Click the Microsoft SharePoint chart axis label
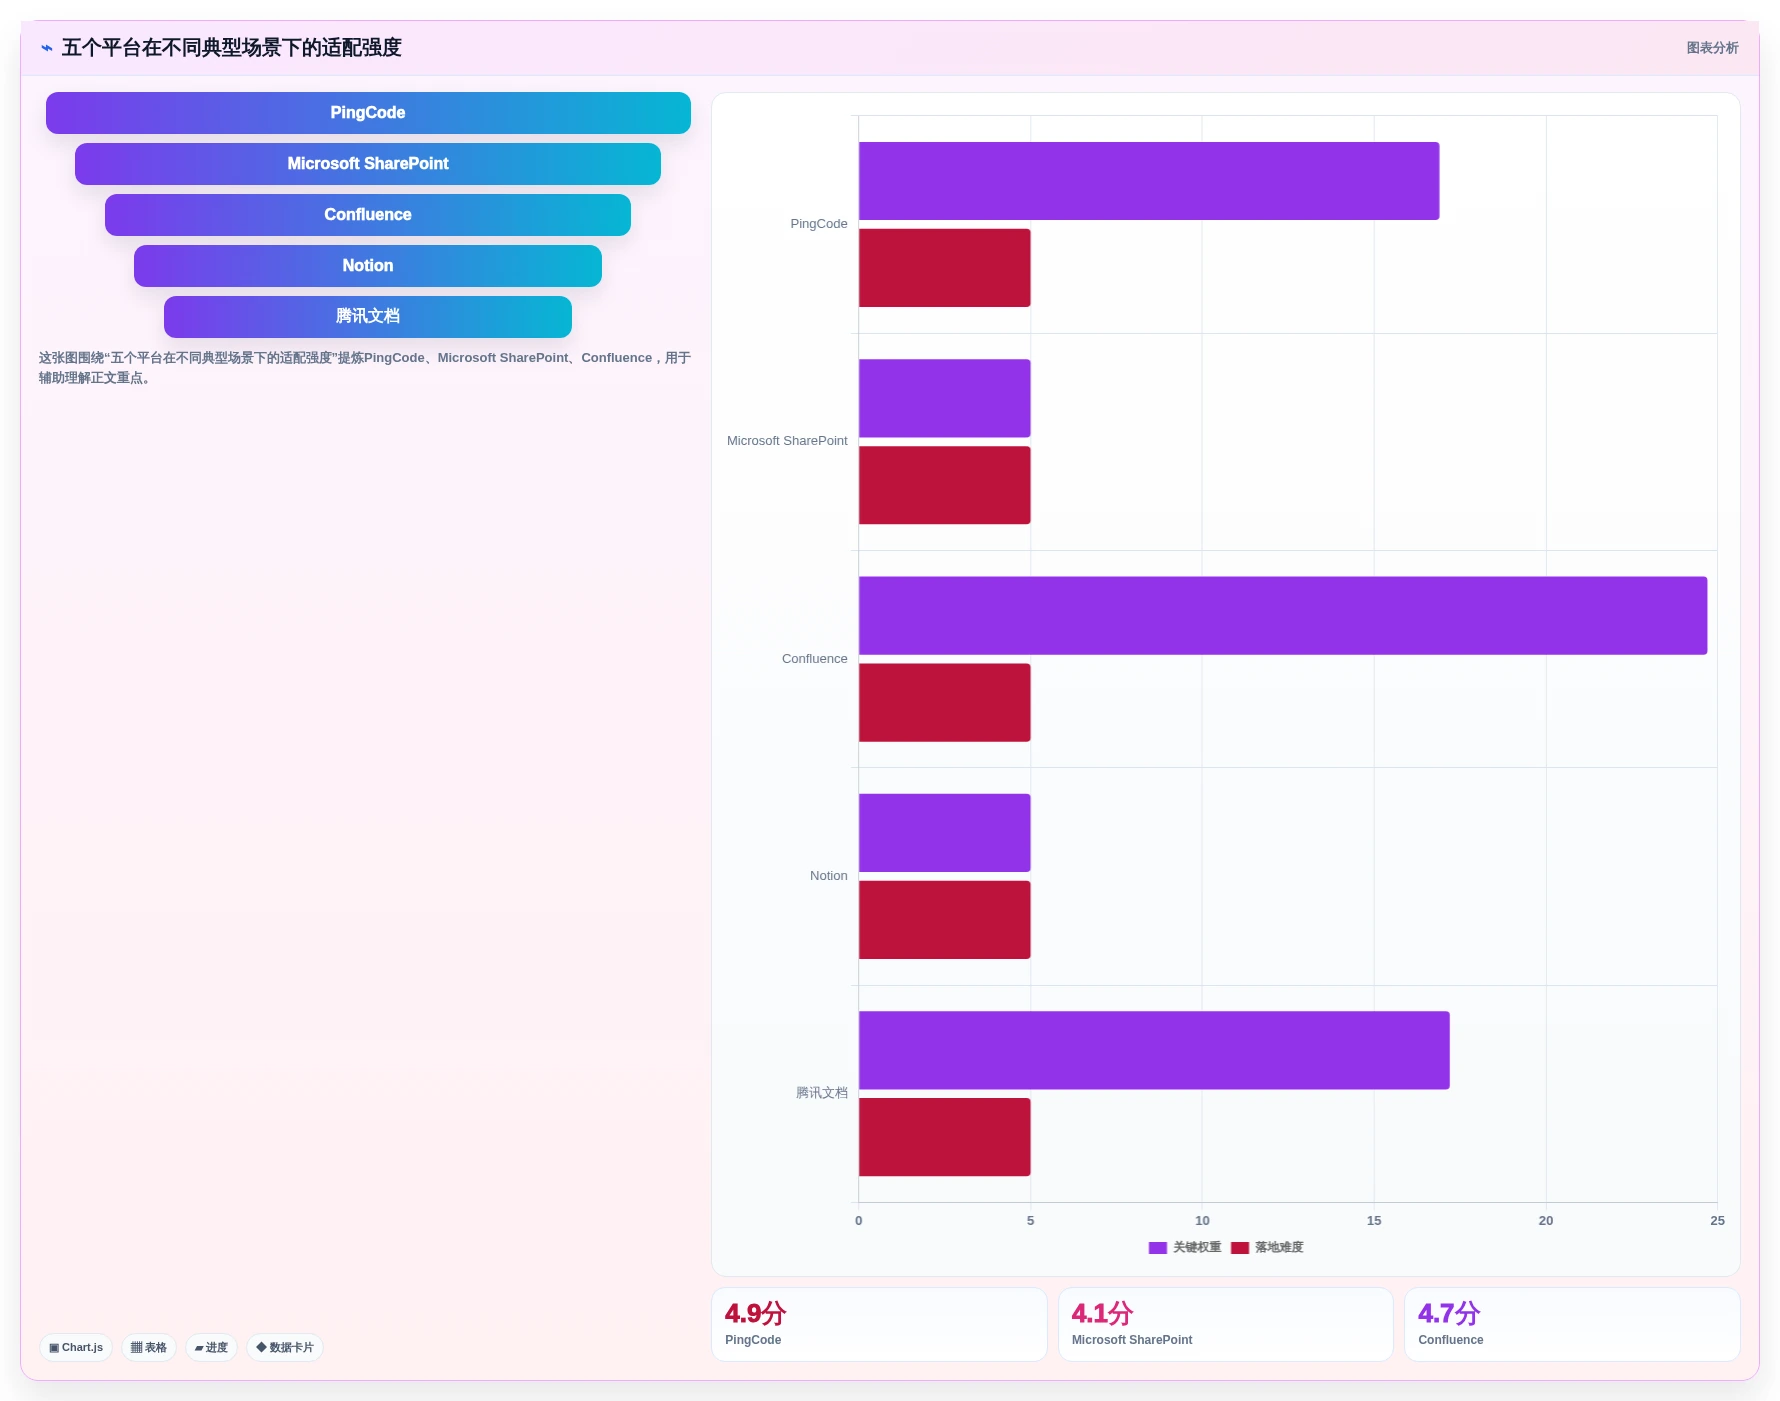The width and height of the screenshot is (1780, 1401). (787, 441)
